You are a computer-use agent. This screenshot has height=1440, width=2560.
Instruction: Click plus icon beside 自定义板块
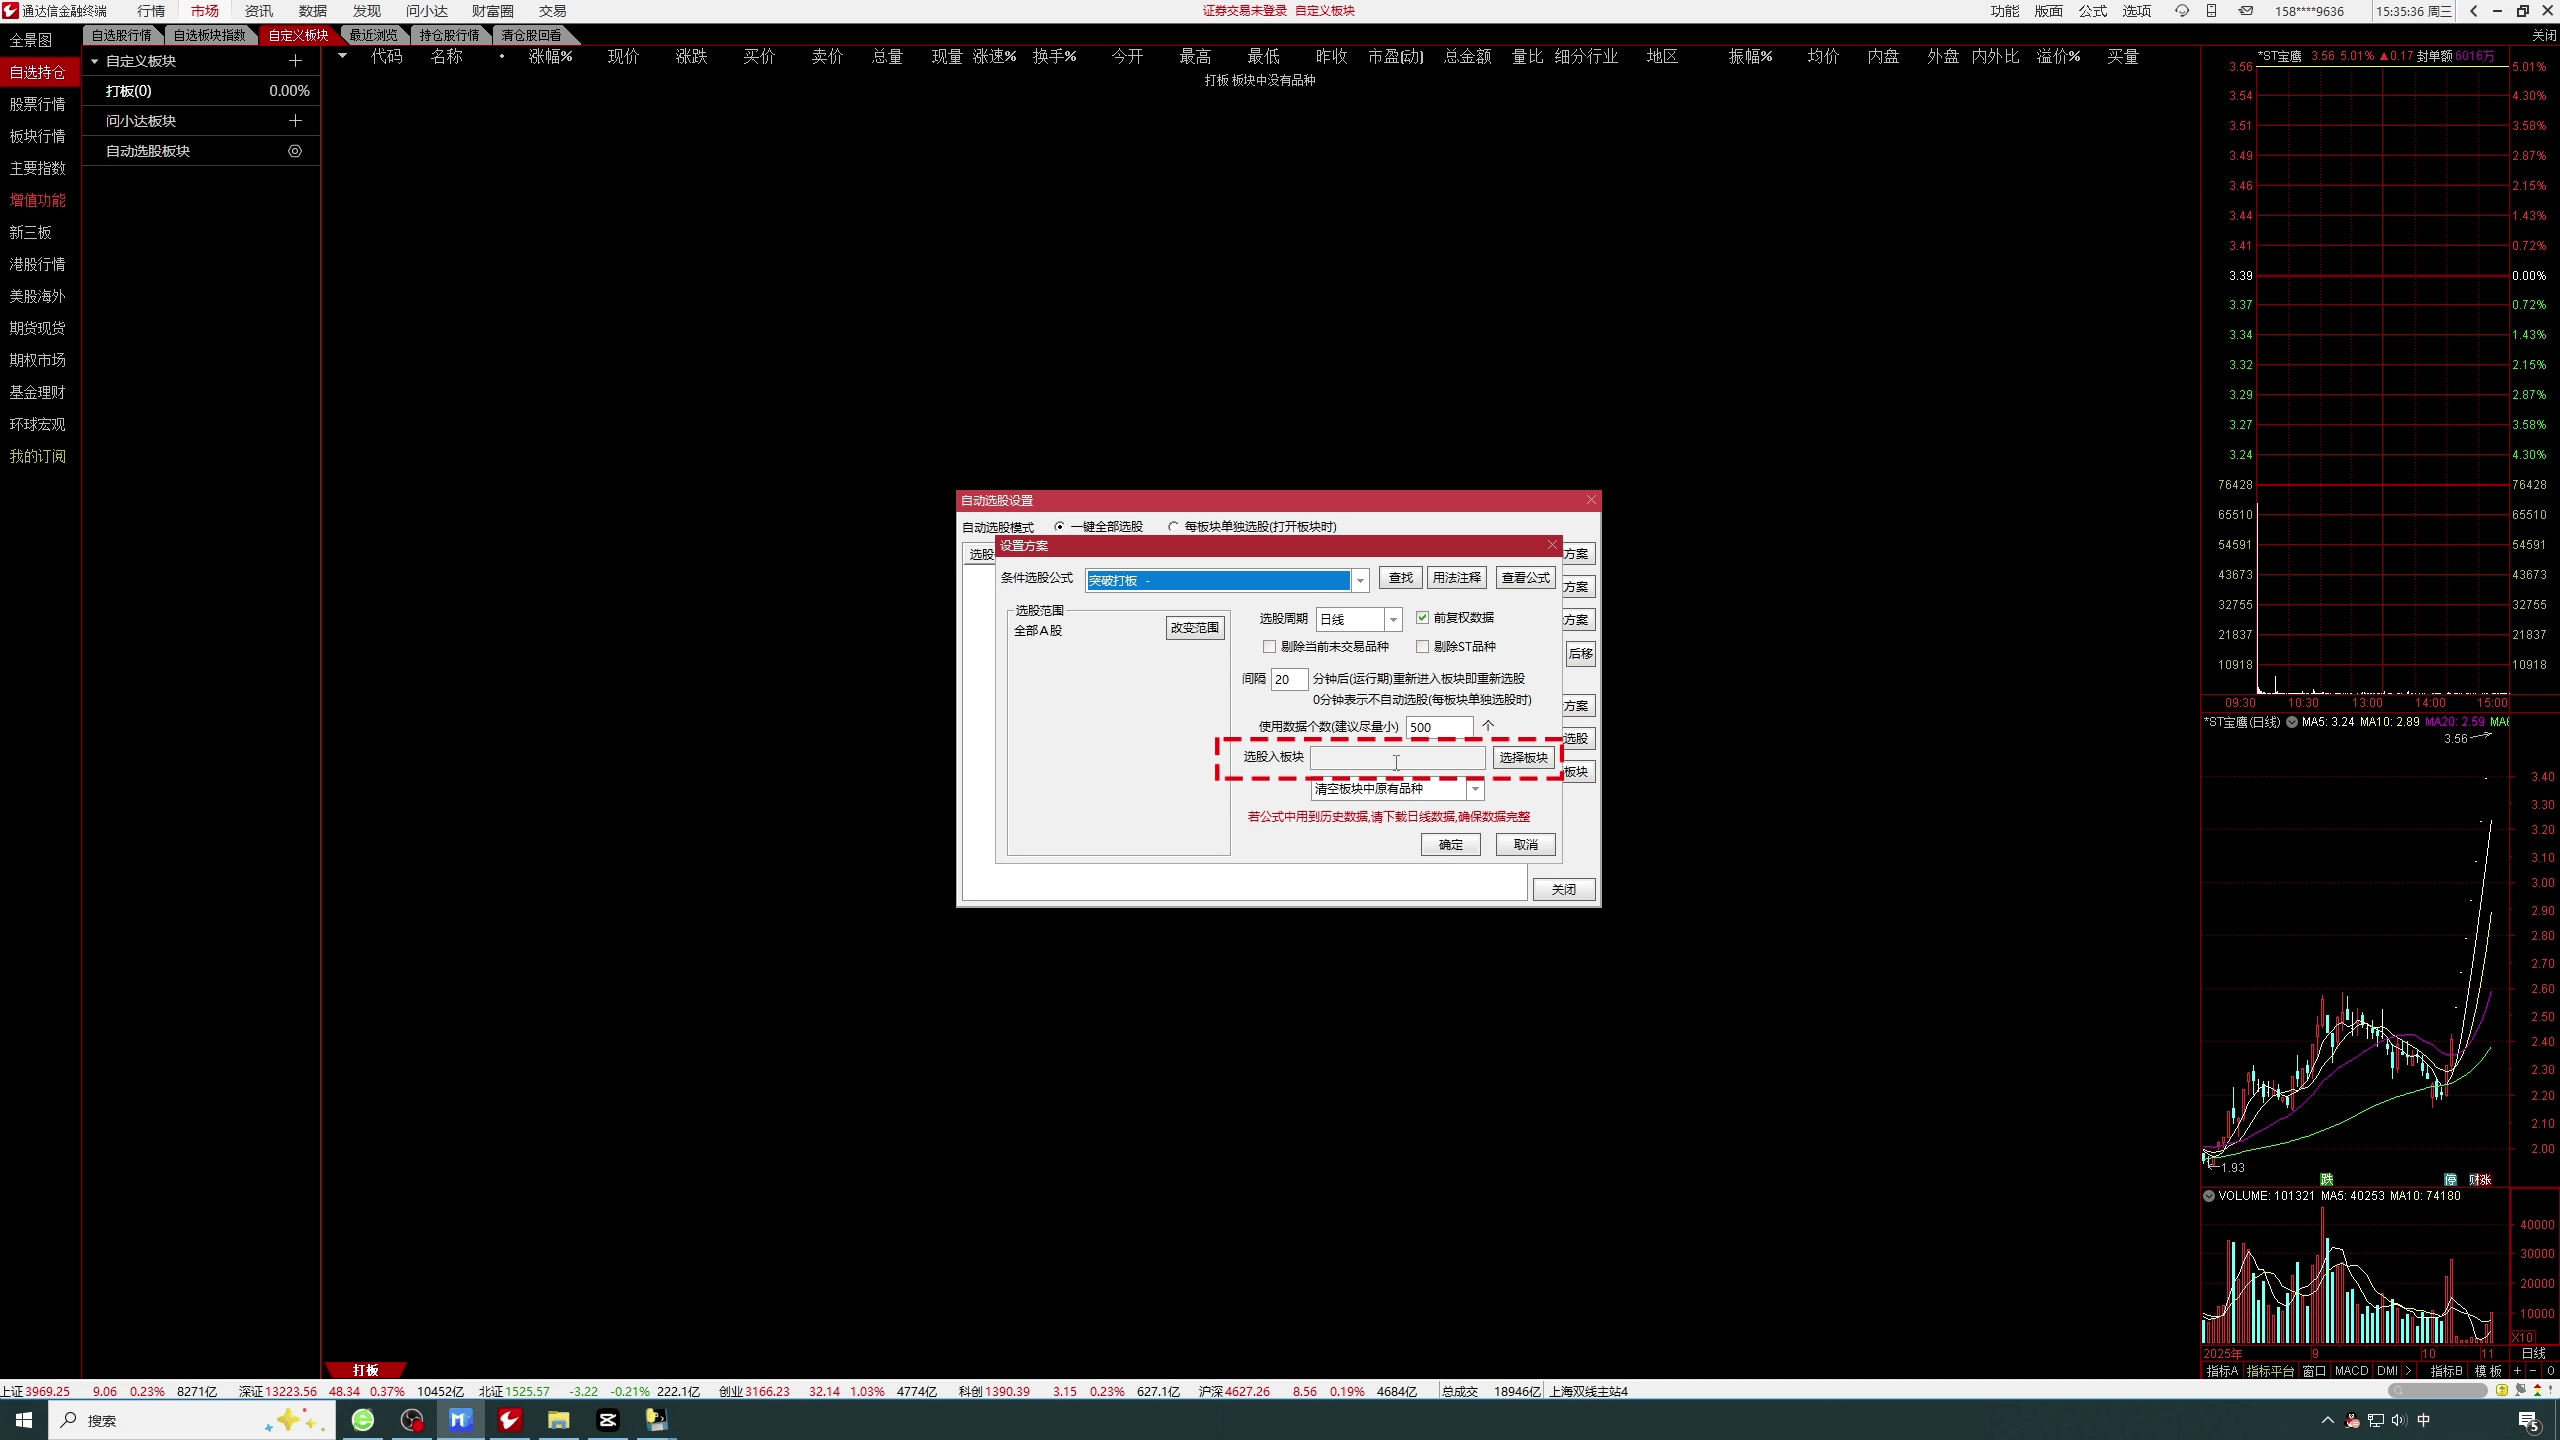pos(295,61)
